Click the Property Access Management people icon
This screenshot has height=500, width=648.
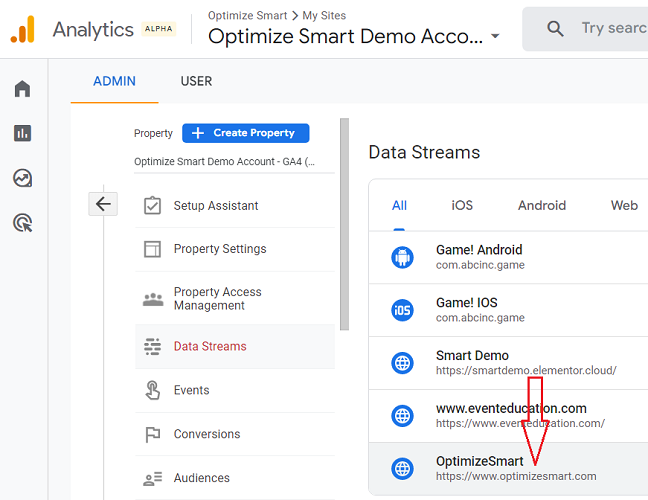coord(153,299)
